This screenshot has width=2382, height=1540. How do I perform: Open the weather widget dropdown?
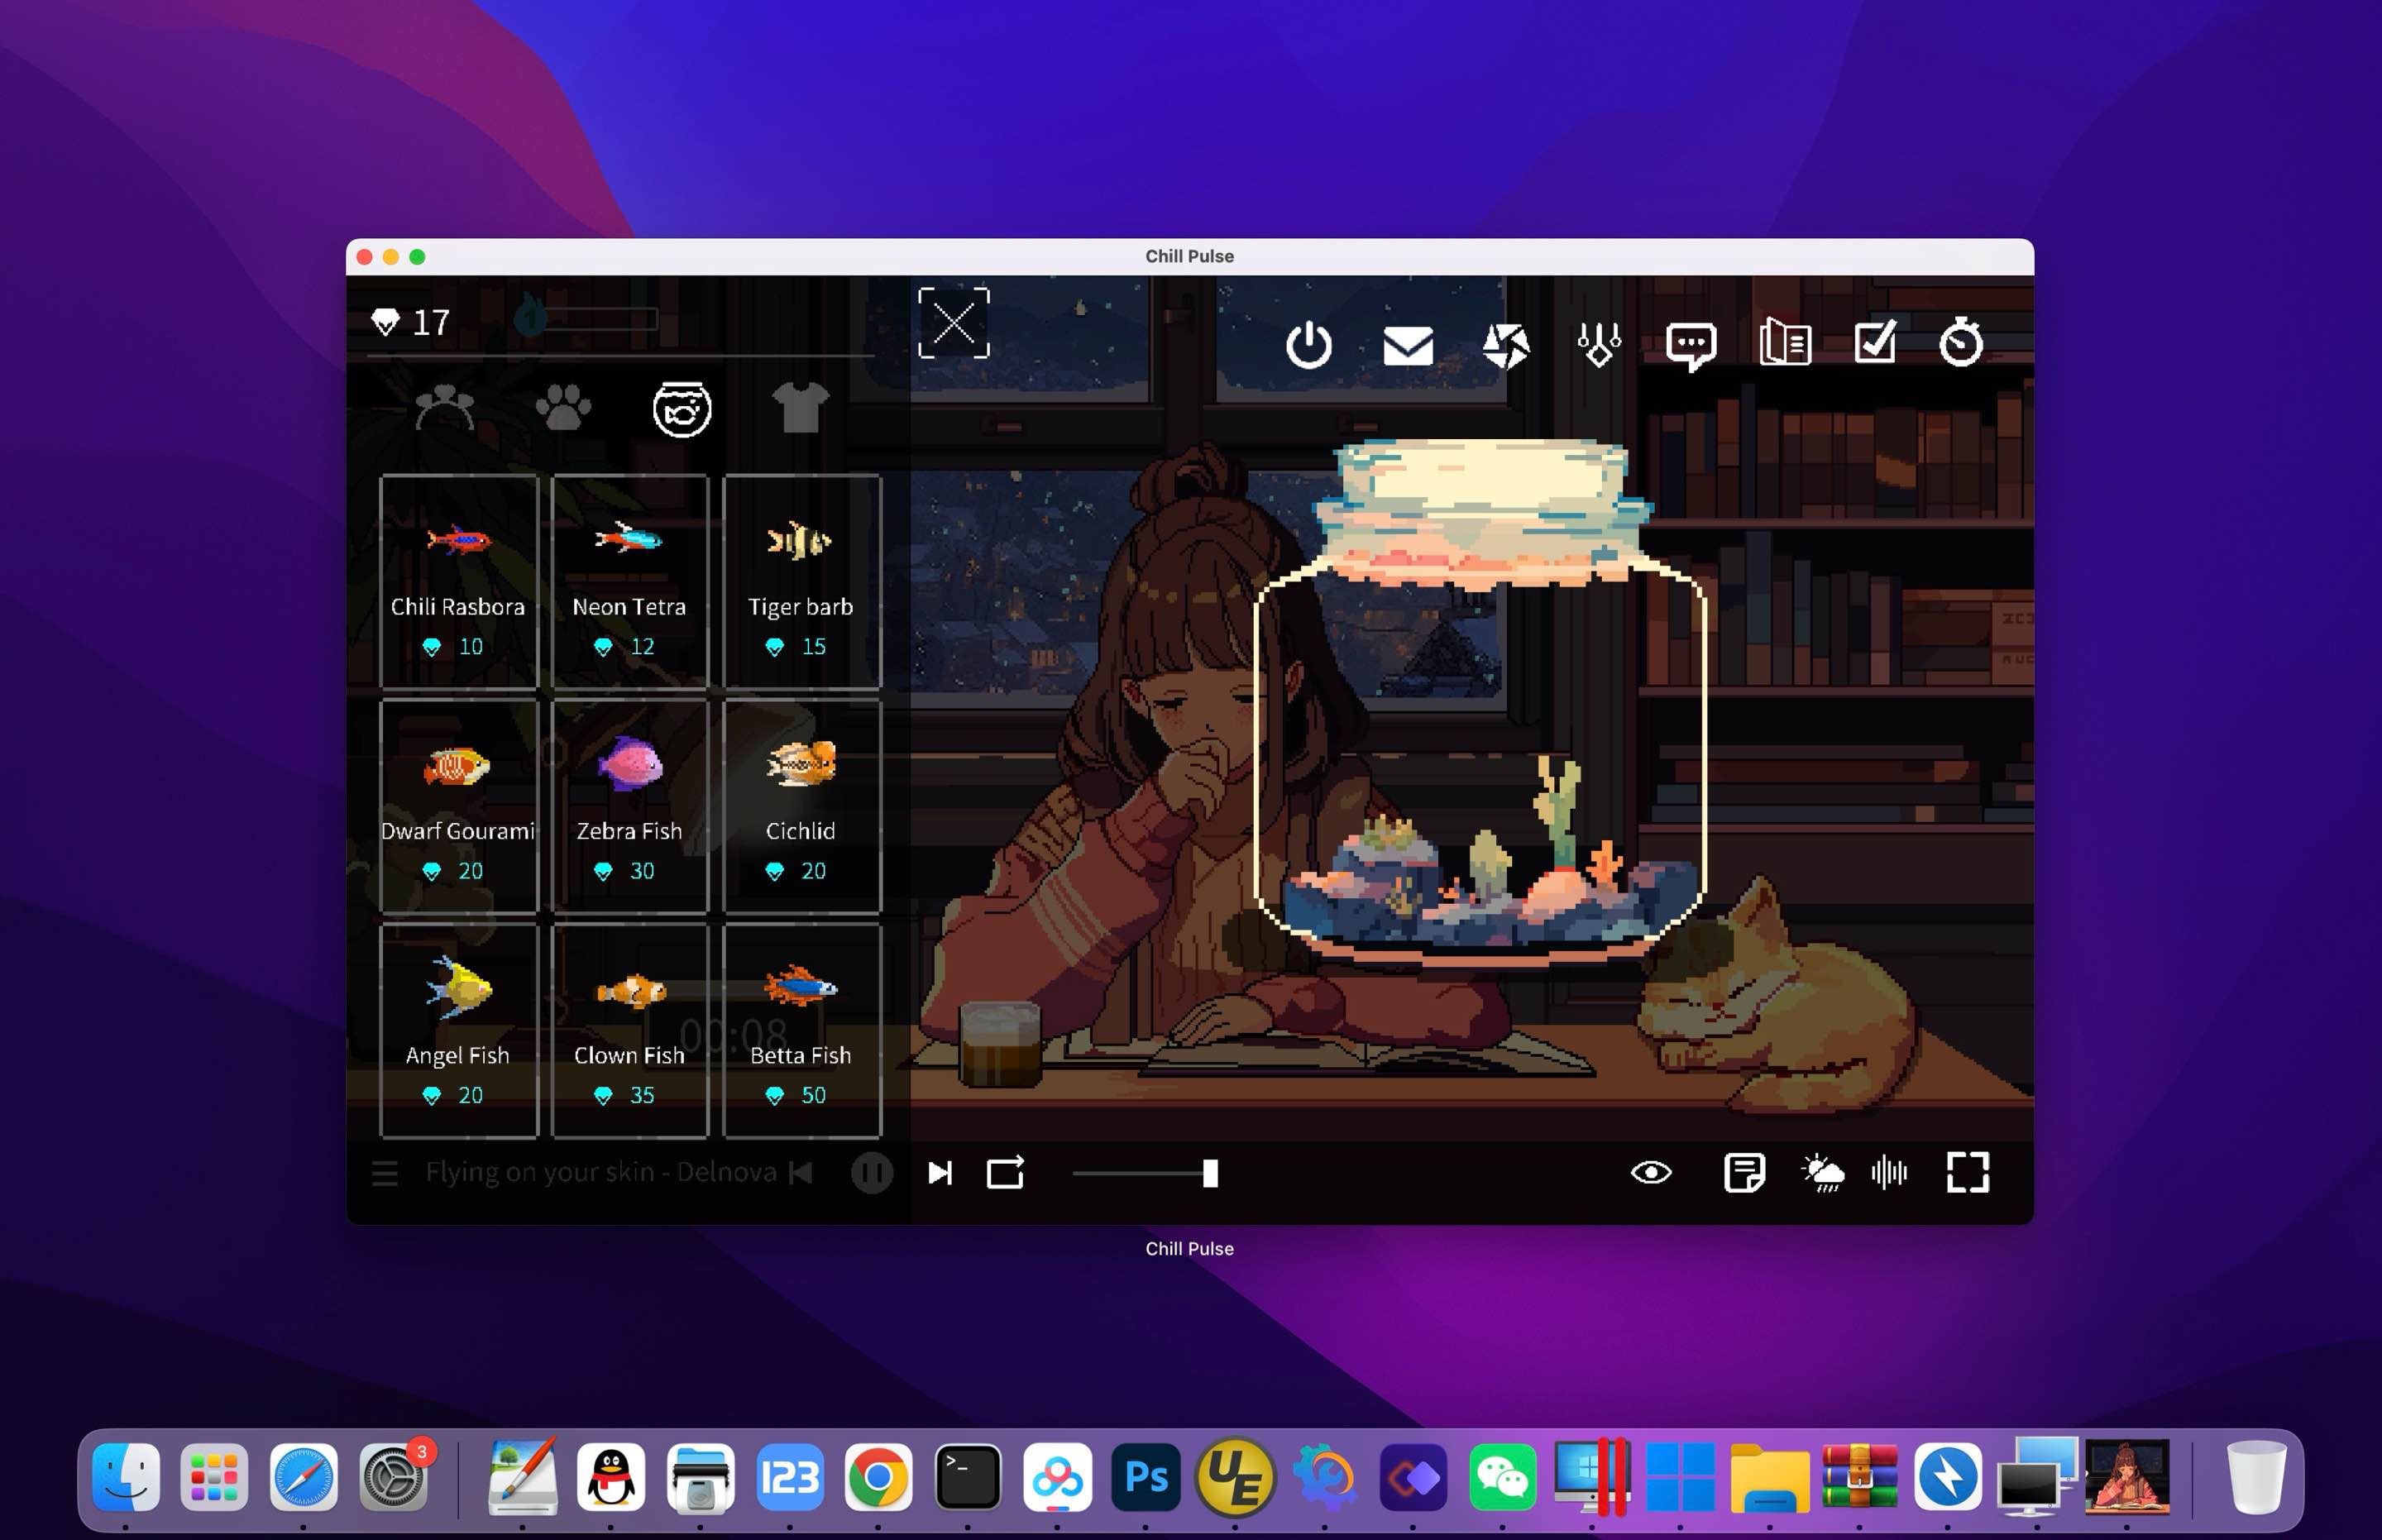(x=1823, y=1172)
